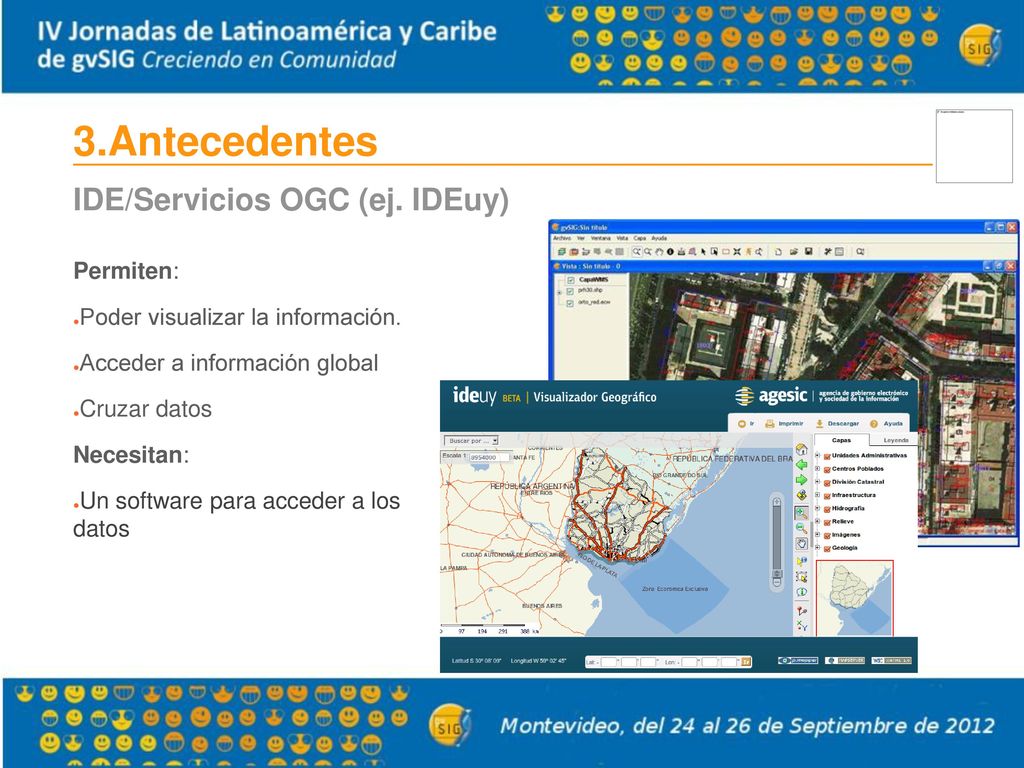The image size is (1024, 768).
Task: Click the Escala input field
Action: (490, 457)
